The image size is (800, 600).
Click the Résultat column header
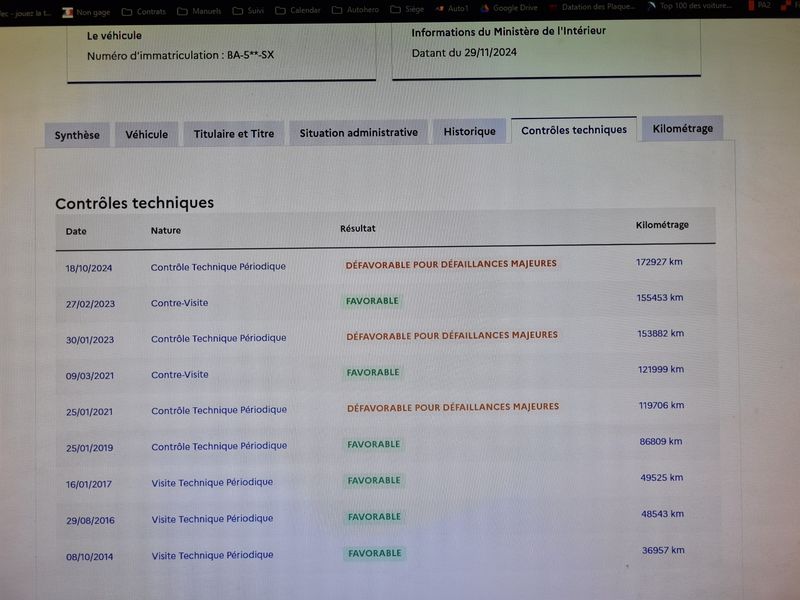pyautogui.click(x=358, y=229)
